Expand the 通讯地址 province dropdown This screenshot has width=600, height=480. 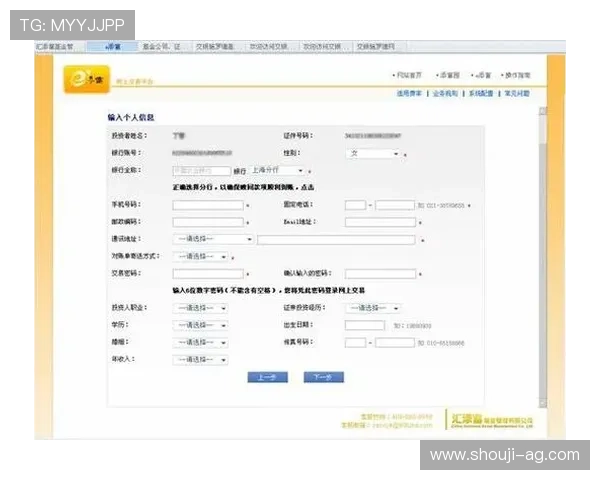pos(214,239)
